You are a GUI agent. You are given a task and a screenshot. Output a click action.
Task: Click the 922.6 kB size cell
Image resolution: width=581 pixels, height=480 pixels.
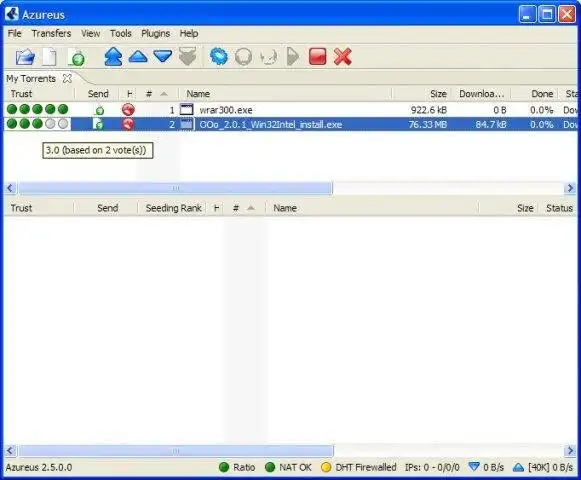(429, 110)
